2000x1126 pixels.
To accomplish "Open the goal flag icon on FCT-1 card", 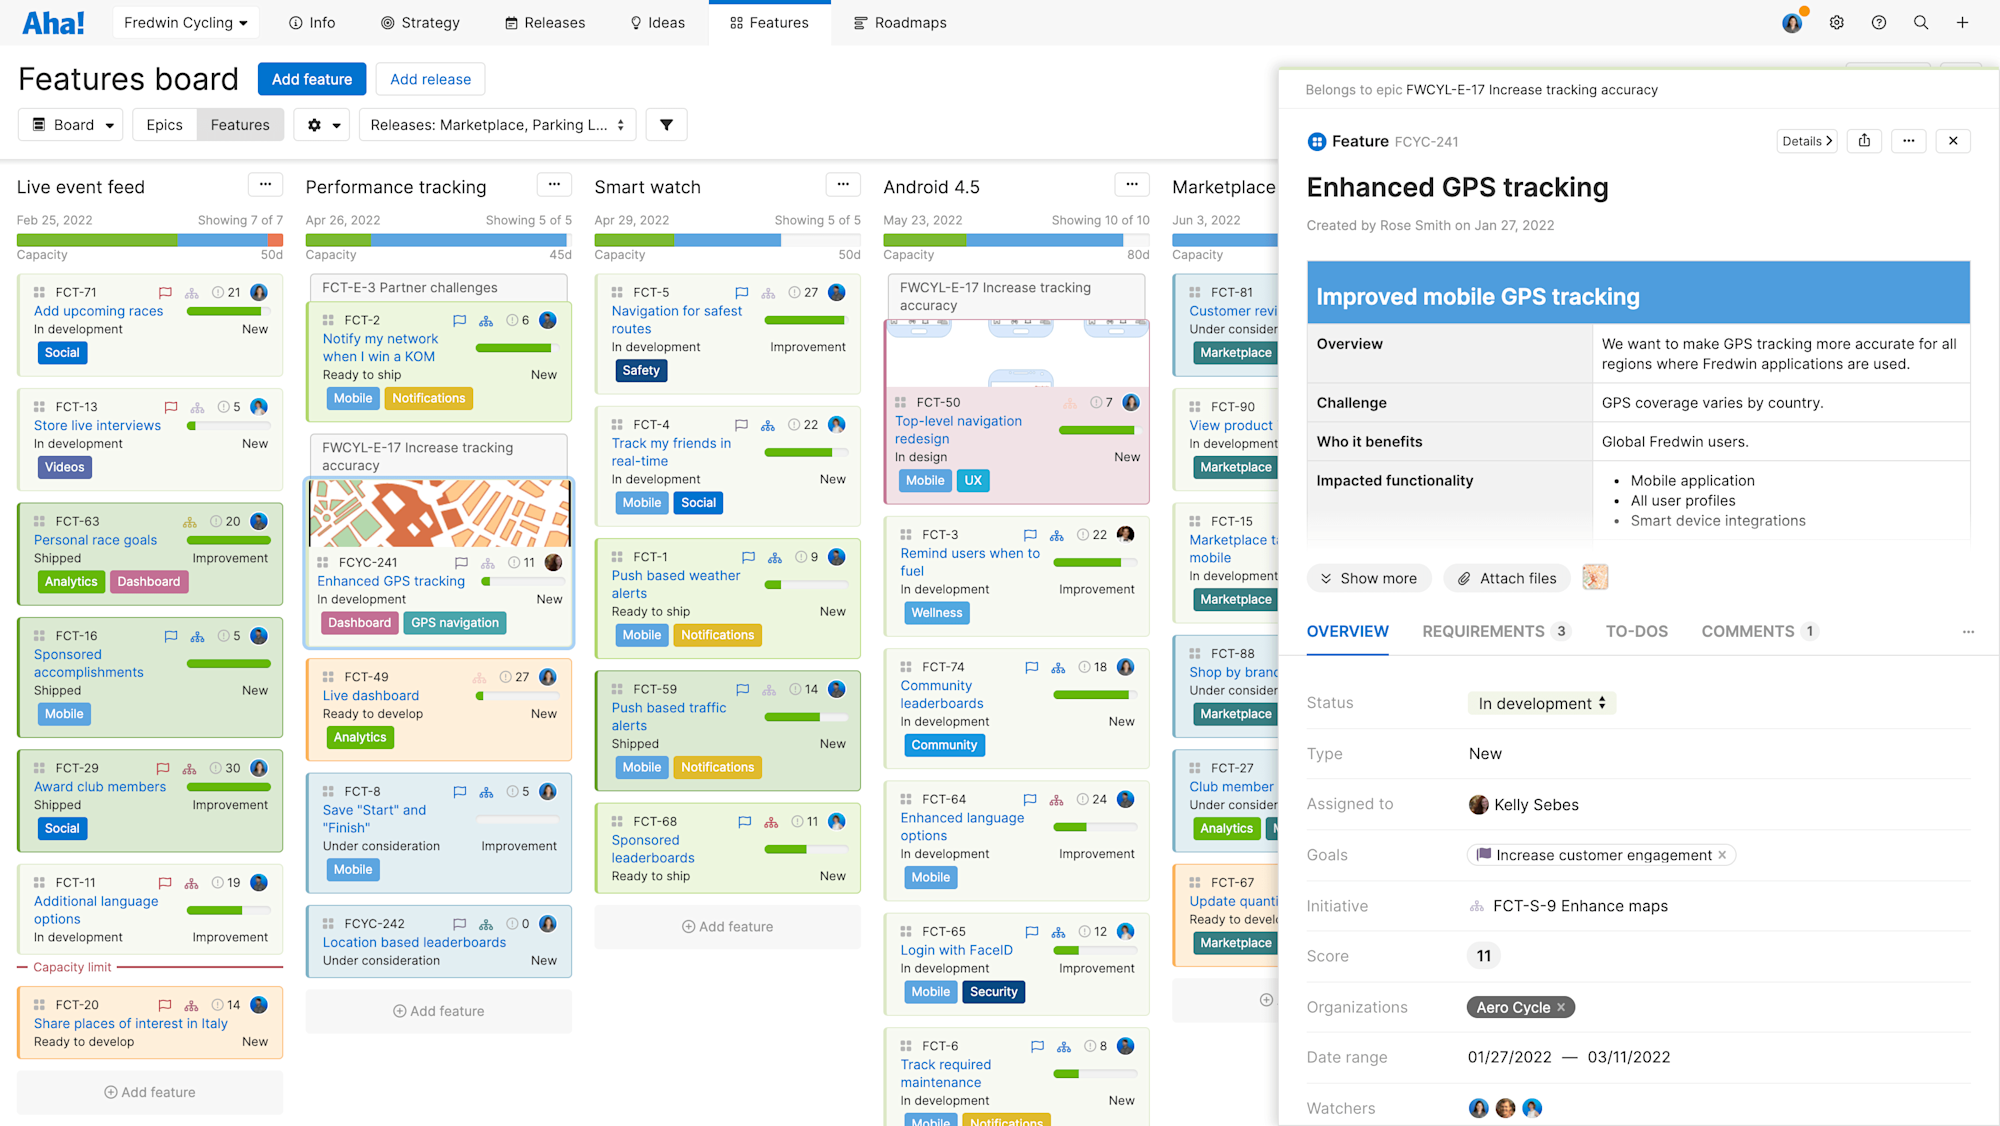I will pos(748,557).
